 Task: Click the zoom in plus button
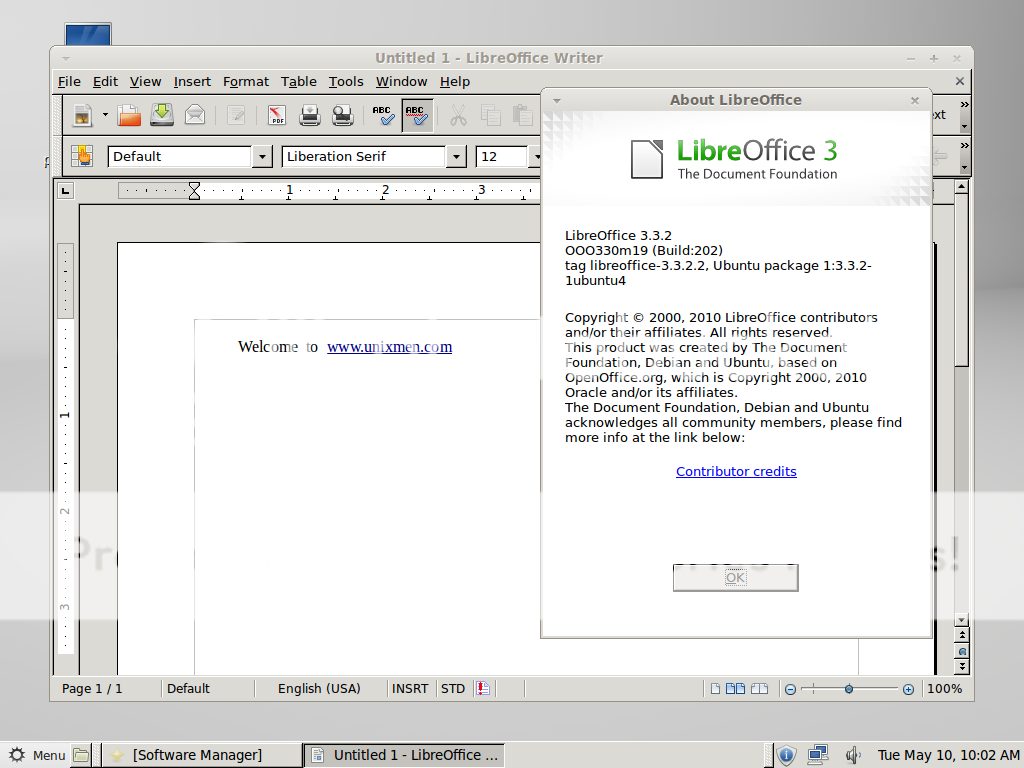[908, 689]
